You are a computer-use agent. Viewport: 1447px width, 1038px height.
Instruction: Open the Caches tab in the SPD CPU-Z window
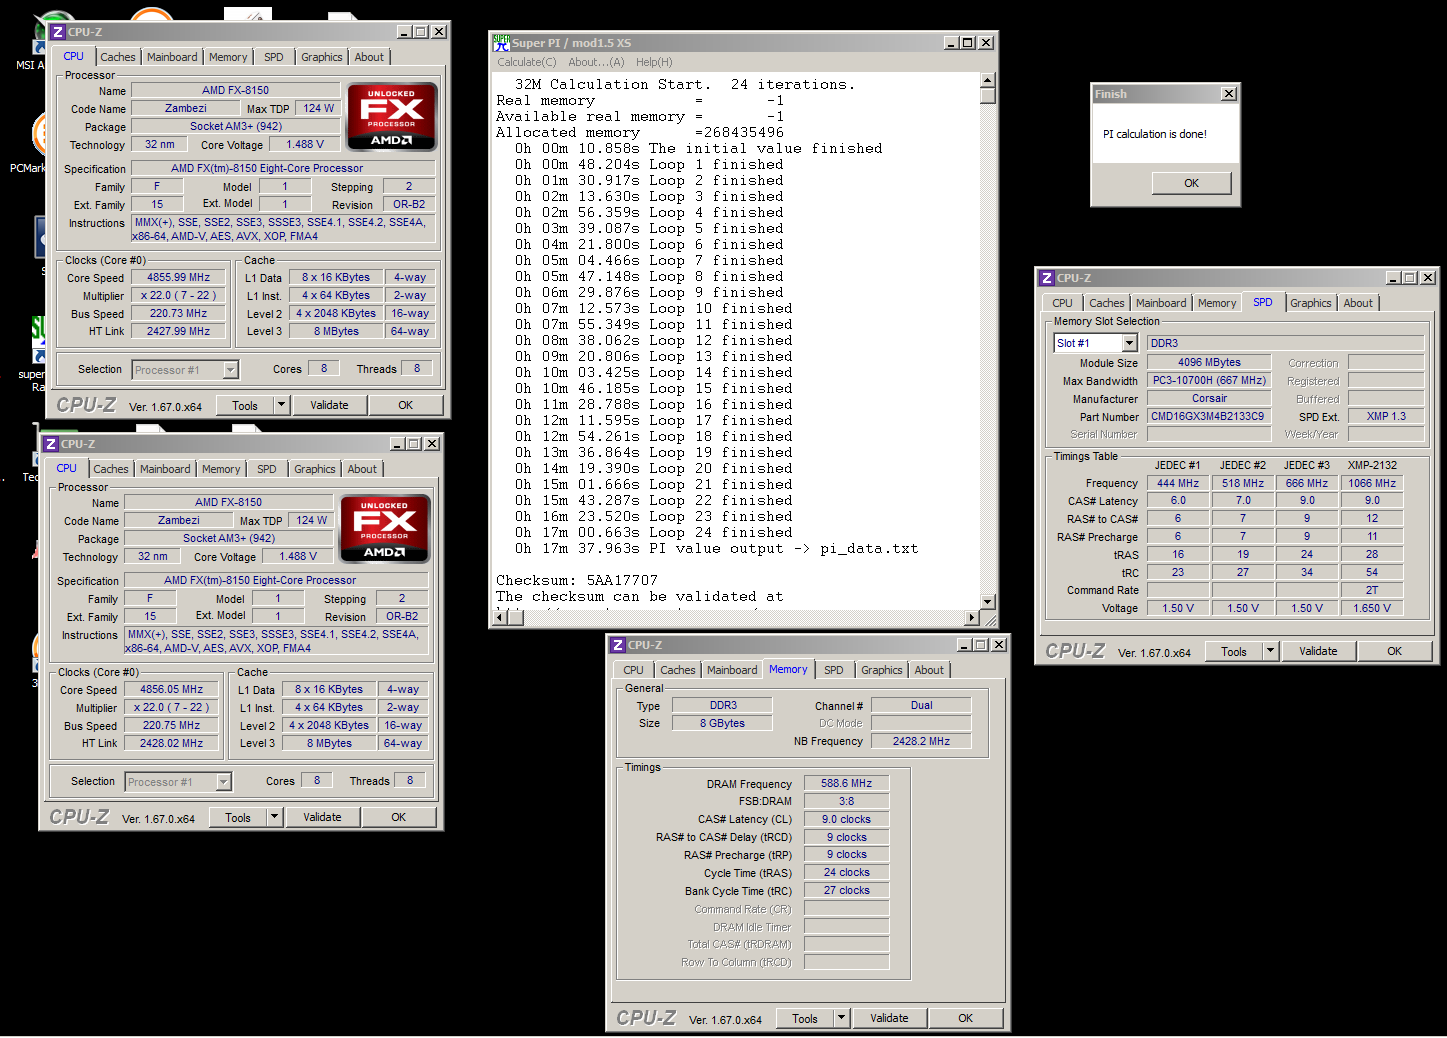click(1106, 303)
